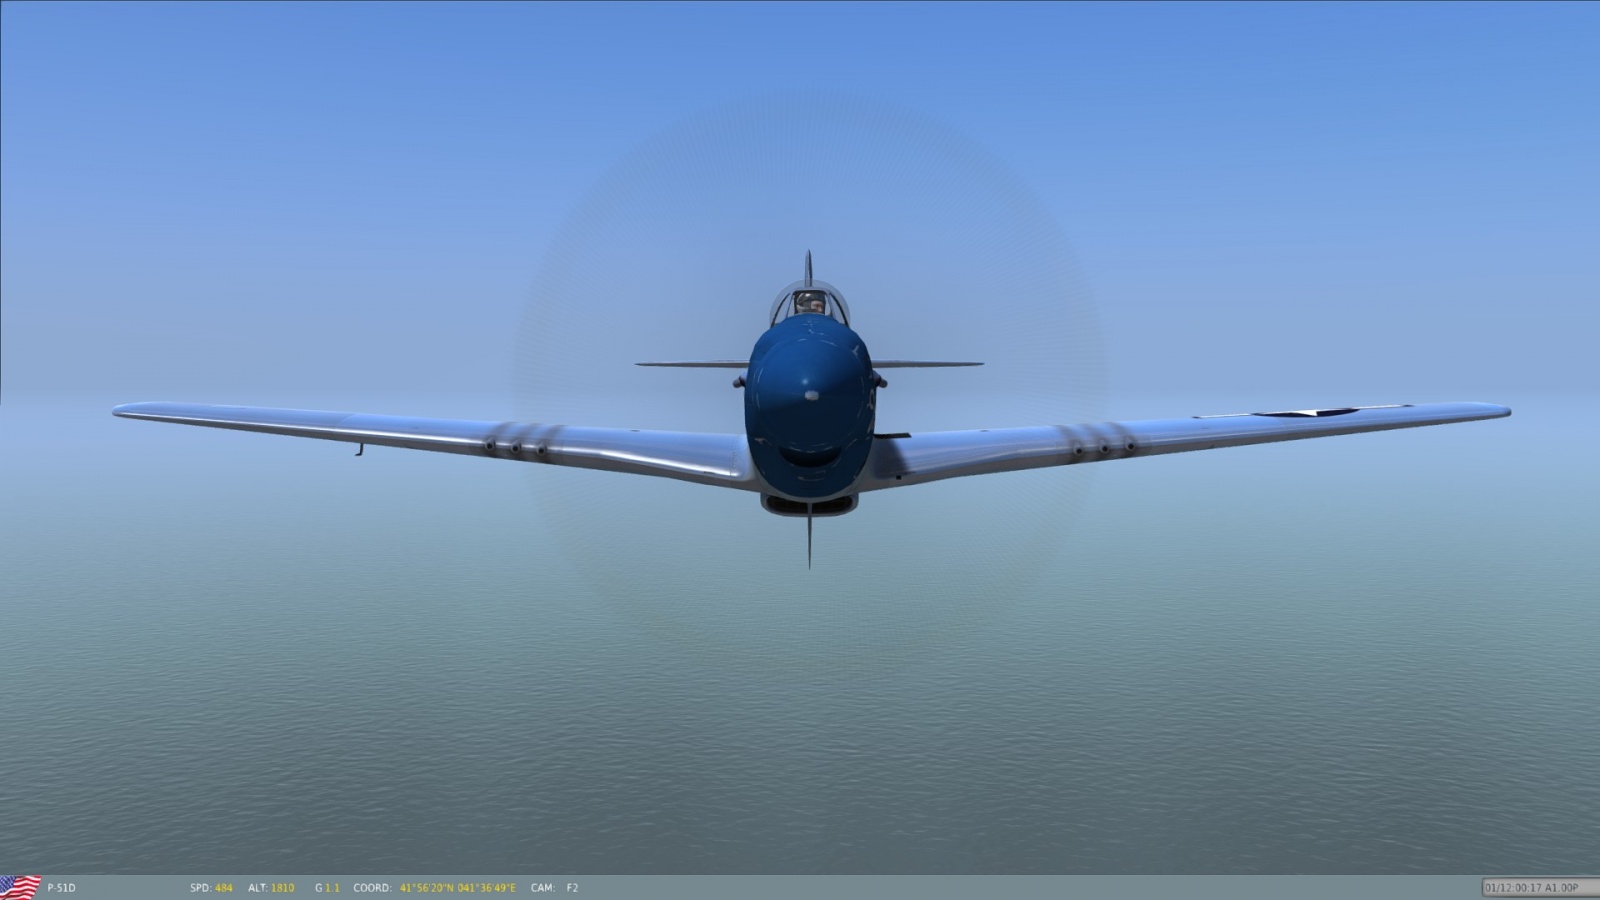Select the COORD latitude longitude value

point(458,888)
